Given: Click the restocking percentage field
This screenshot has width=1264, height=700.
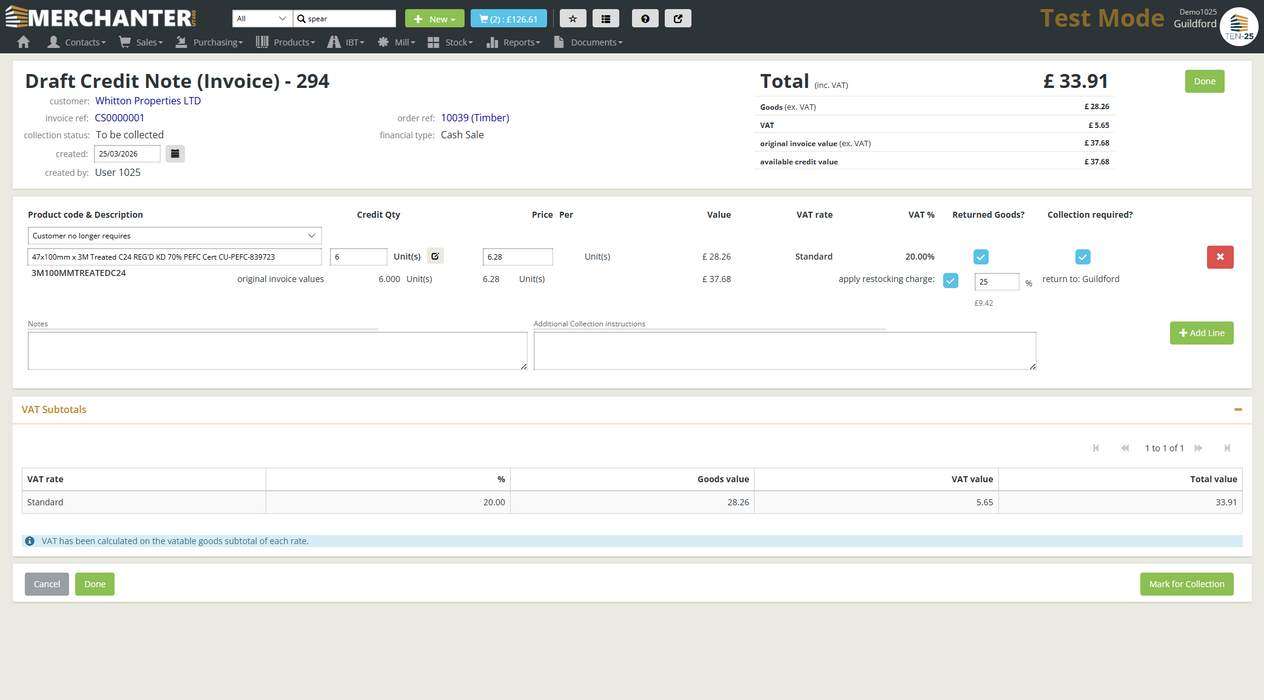Looking at the screenshot, I should coord(997,282).
